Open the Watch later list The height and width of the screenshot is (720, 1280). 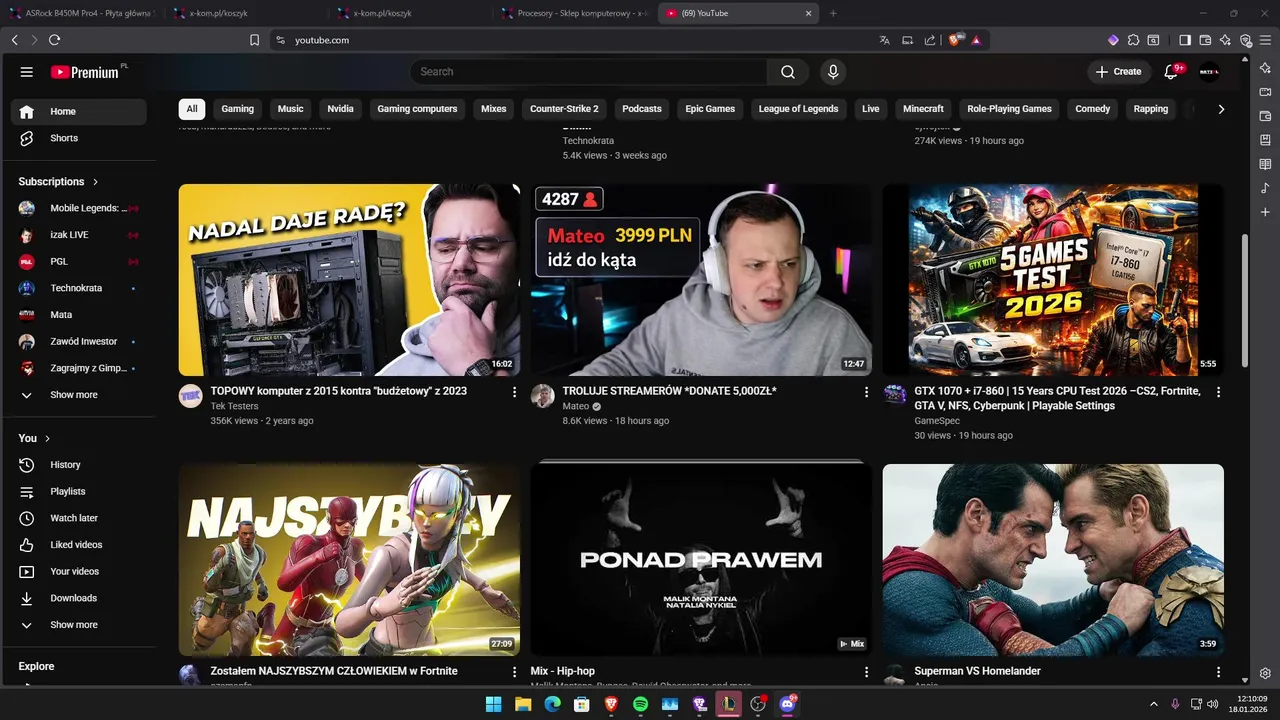tap(79, 518)
